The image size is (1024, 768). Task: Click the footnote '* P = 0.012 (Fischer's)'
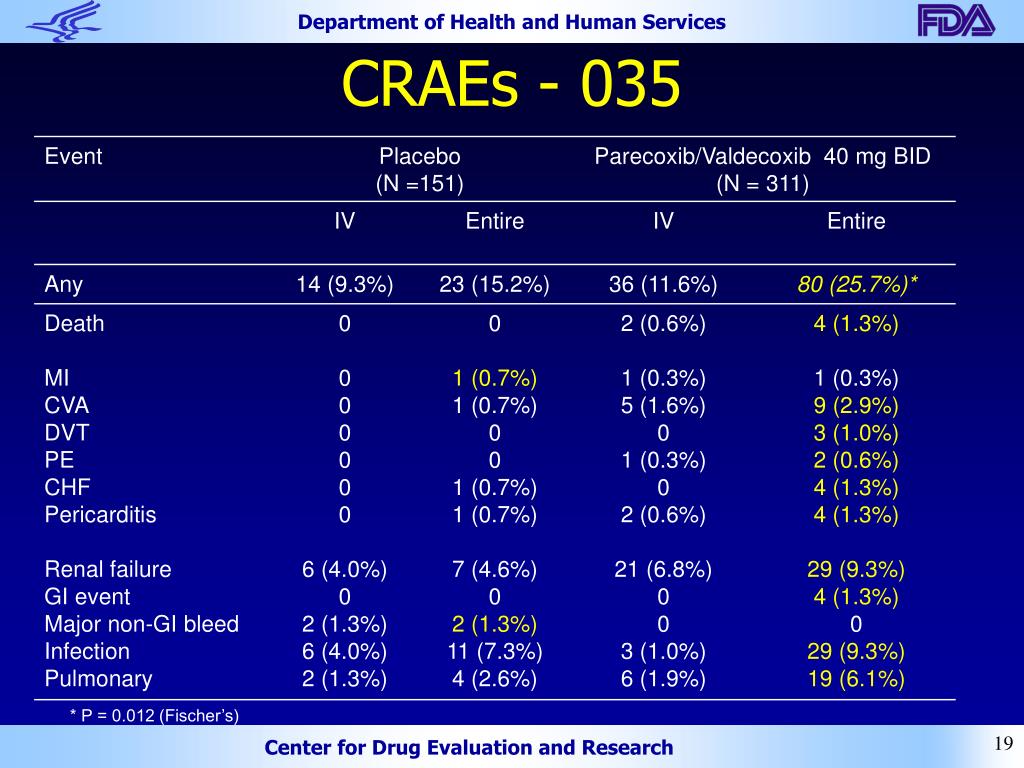(154, 716)
